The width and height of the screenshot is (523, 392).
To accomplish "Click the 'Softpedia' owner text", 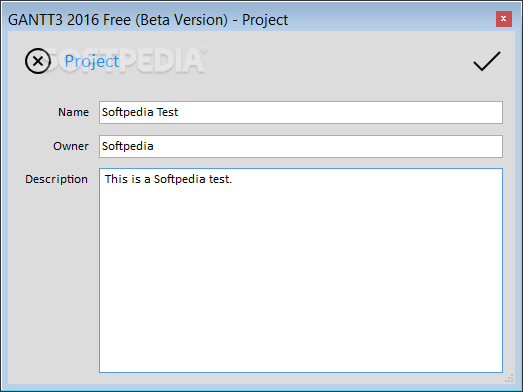I will 127,146.
